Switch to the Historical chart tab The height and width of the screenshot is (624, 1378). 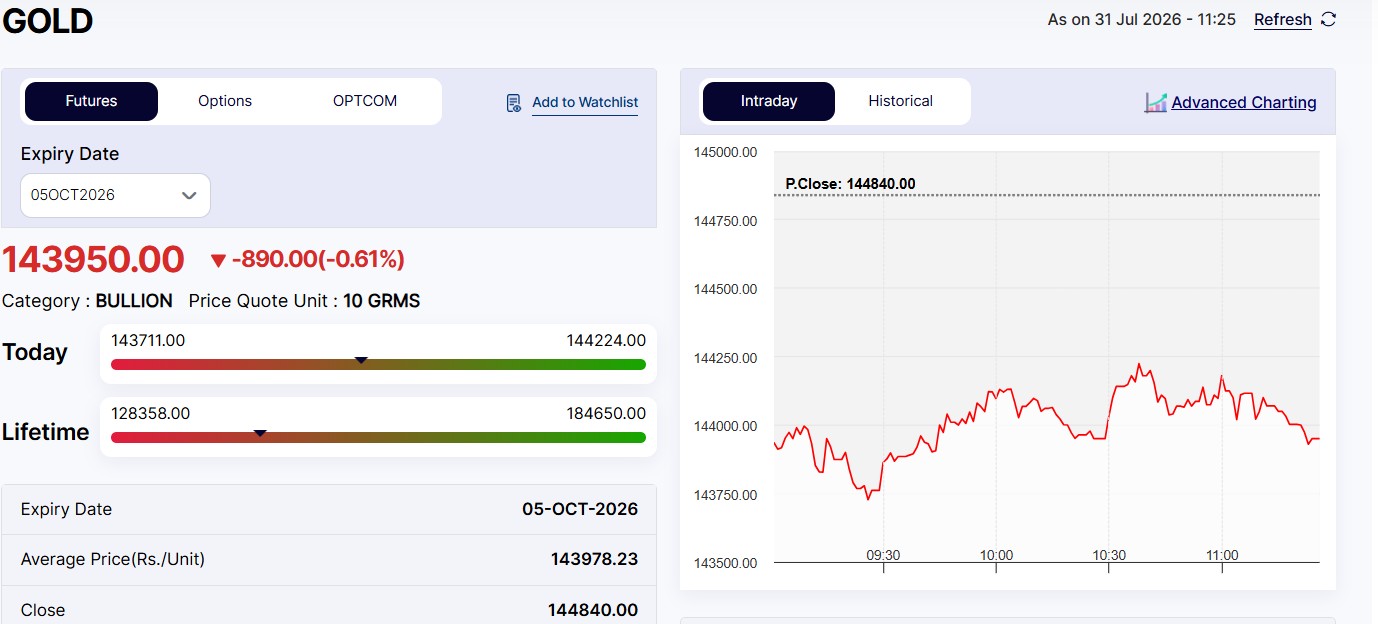900,101
